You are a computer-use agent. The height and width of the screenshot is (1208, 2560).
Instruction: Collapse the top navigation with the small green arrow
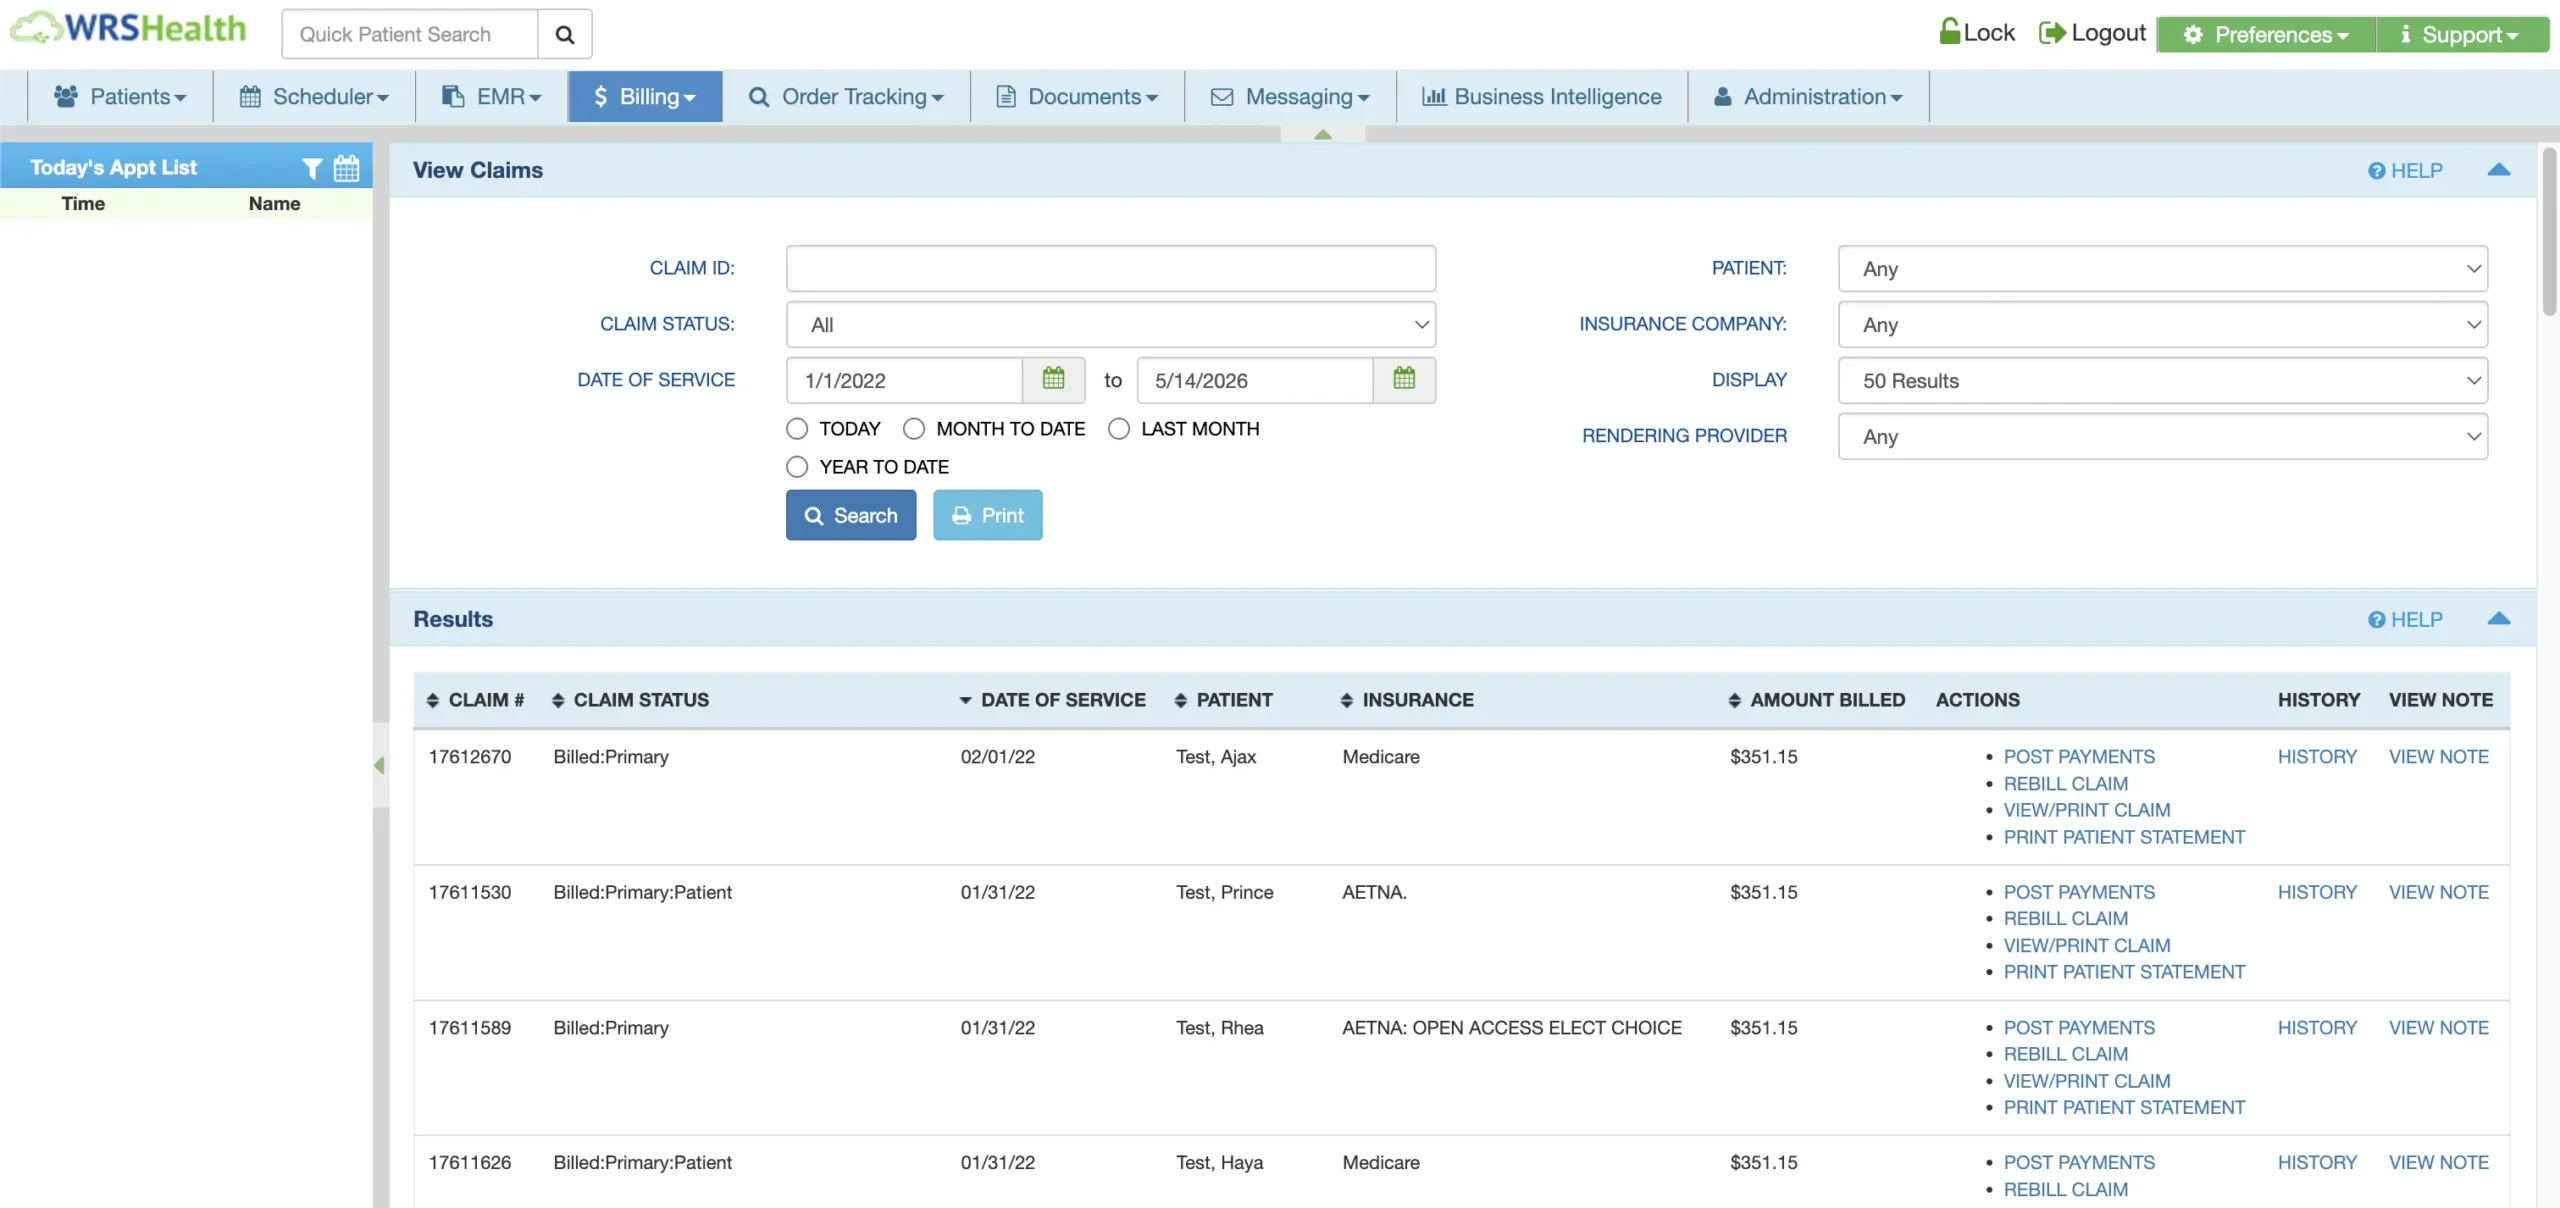coord(1323,134)
